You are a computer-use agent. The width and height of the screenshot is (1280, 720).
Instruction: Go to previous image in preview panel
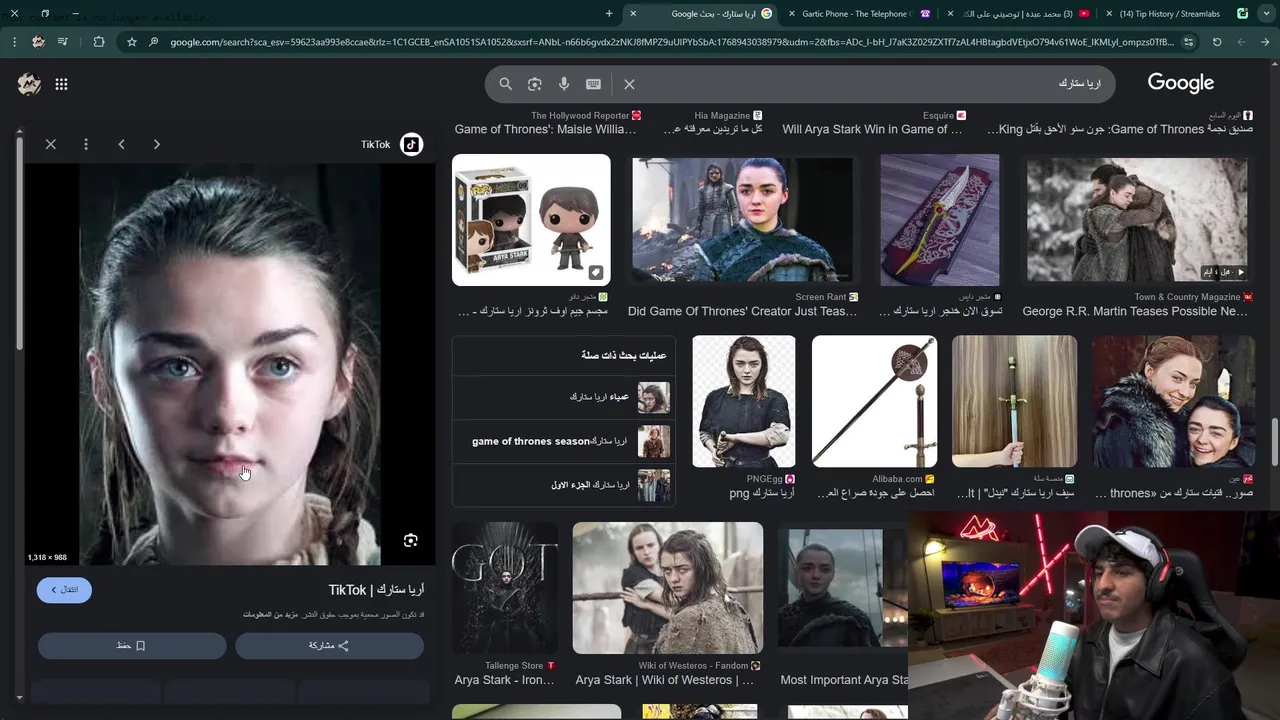[x=121, y=144]
